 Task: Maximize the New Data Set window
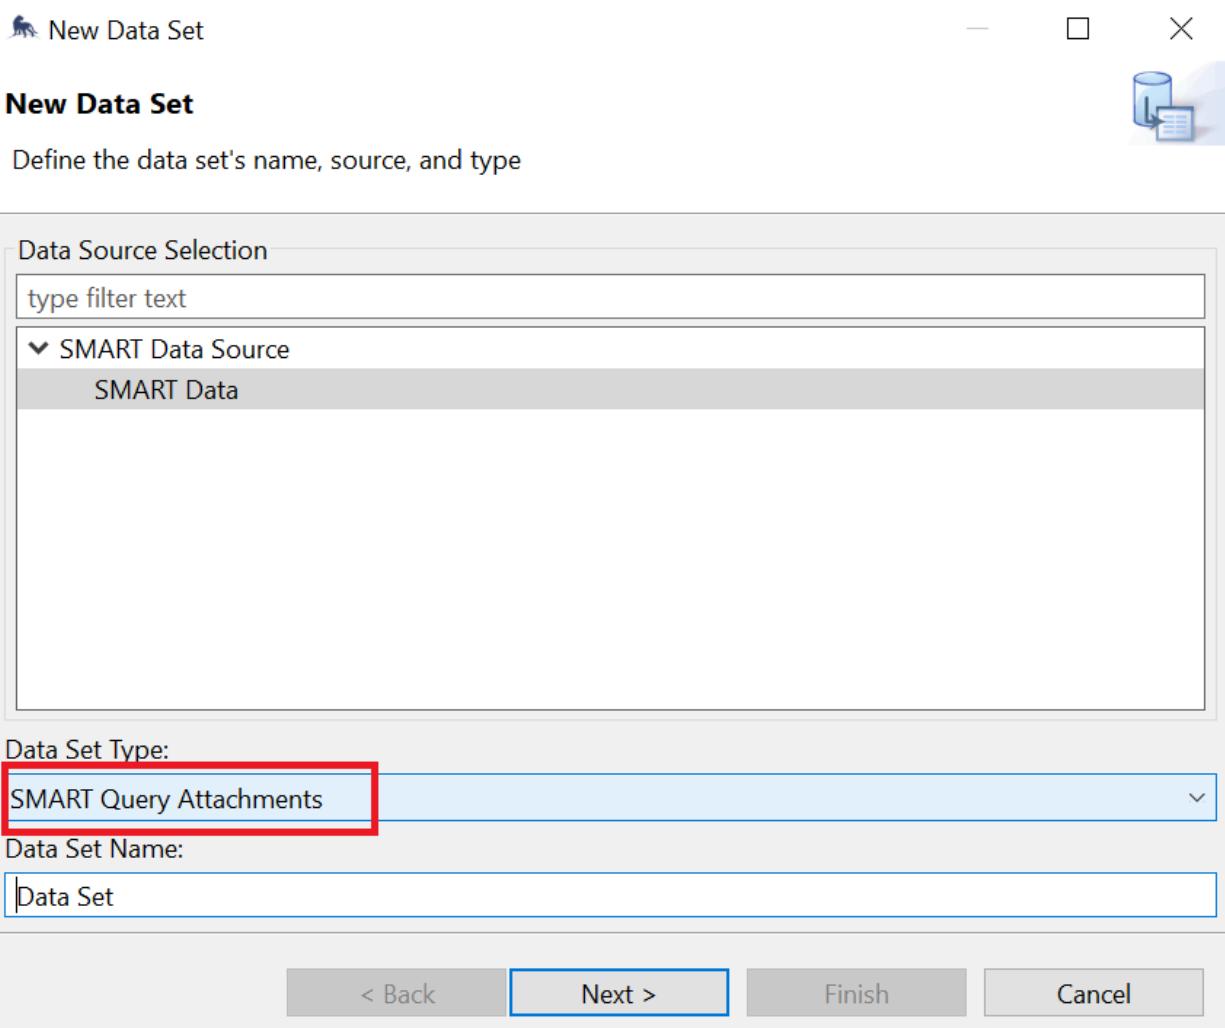[x=1078, y=30]
